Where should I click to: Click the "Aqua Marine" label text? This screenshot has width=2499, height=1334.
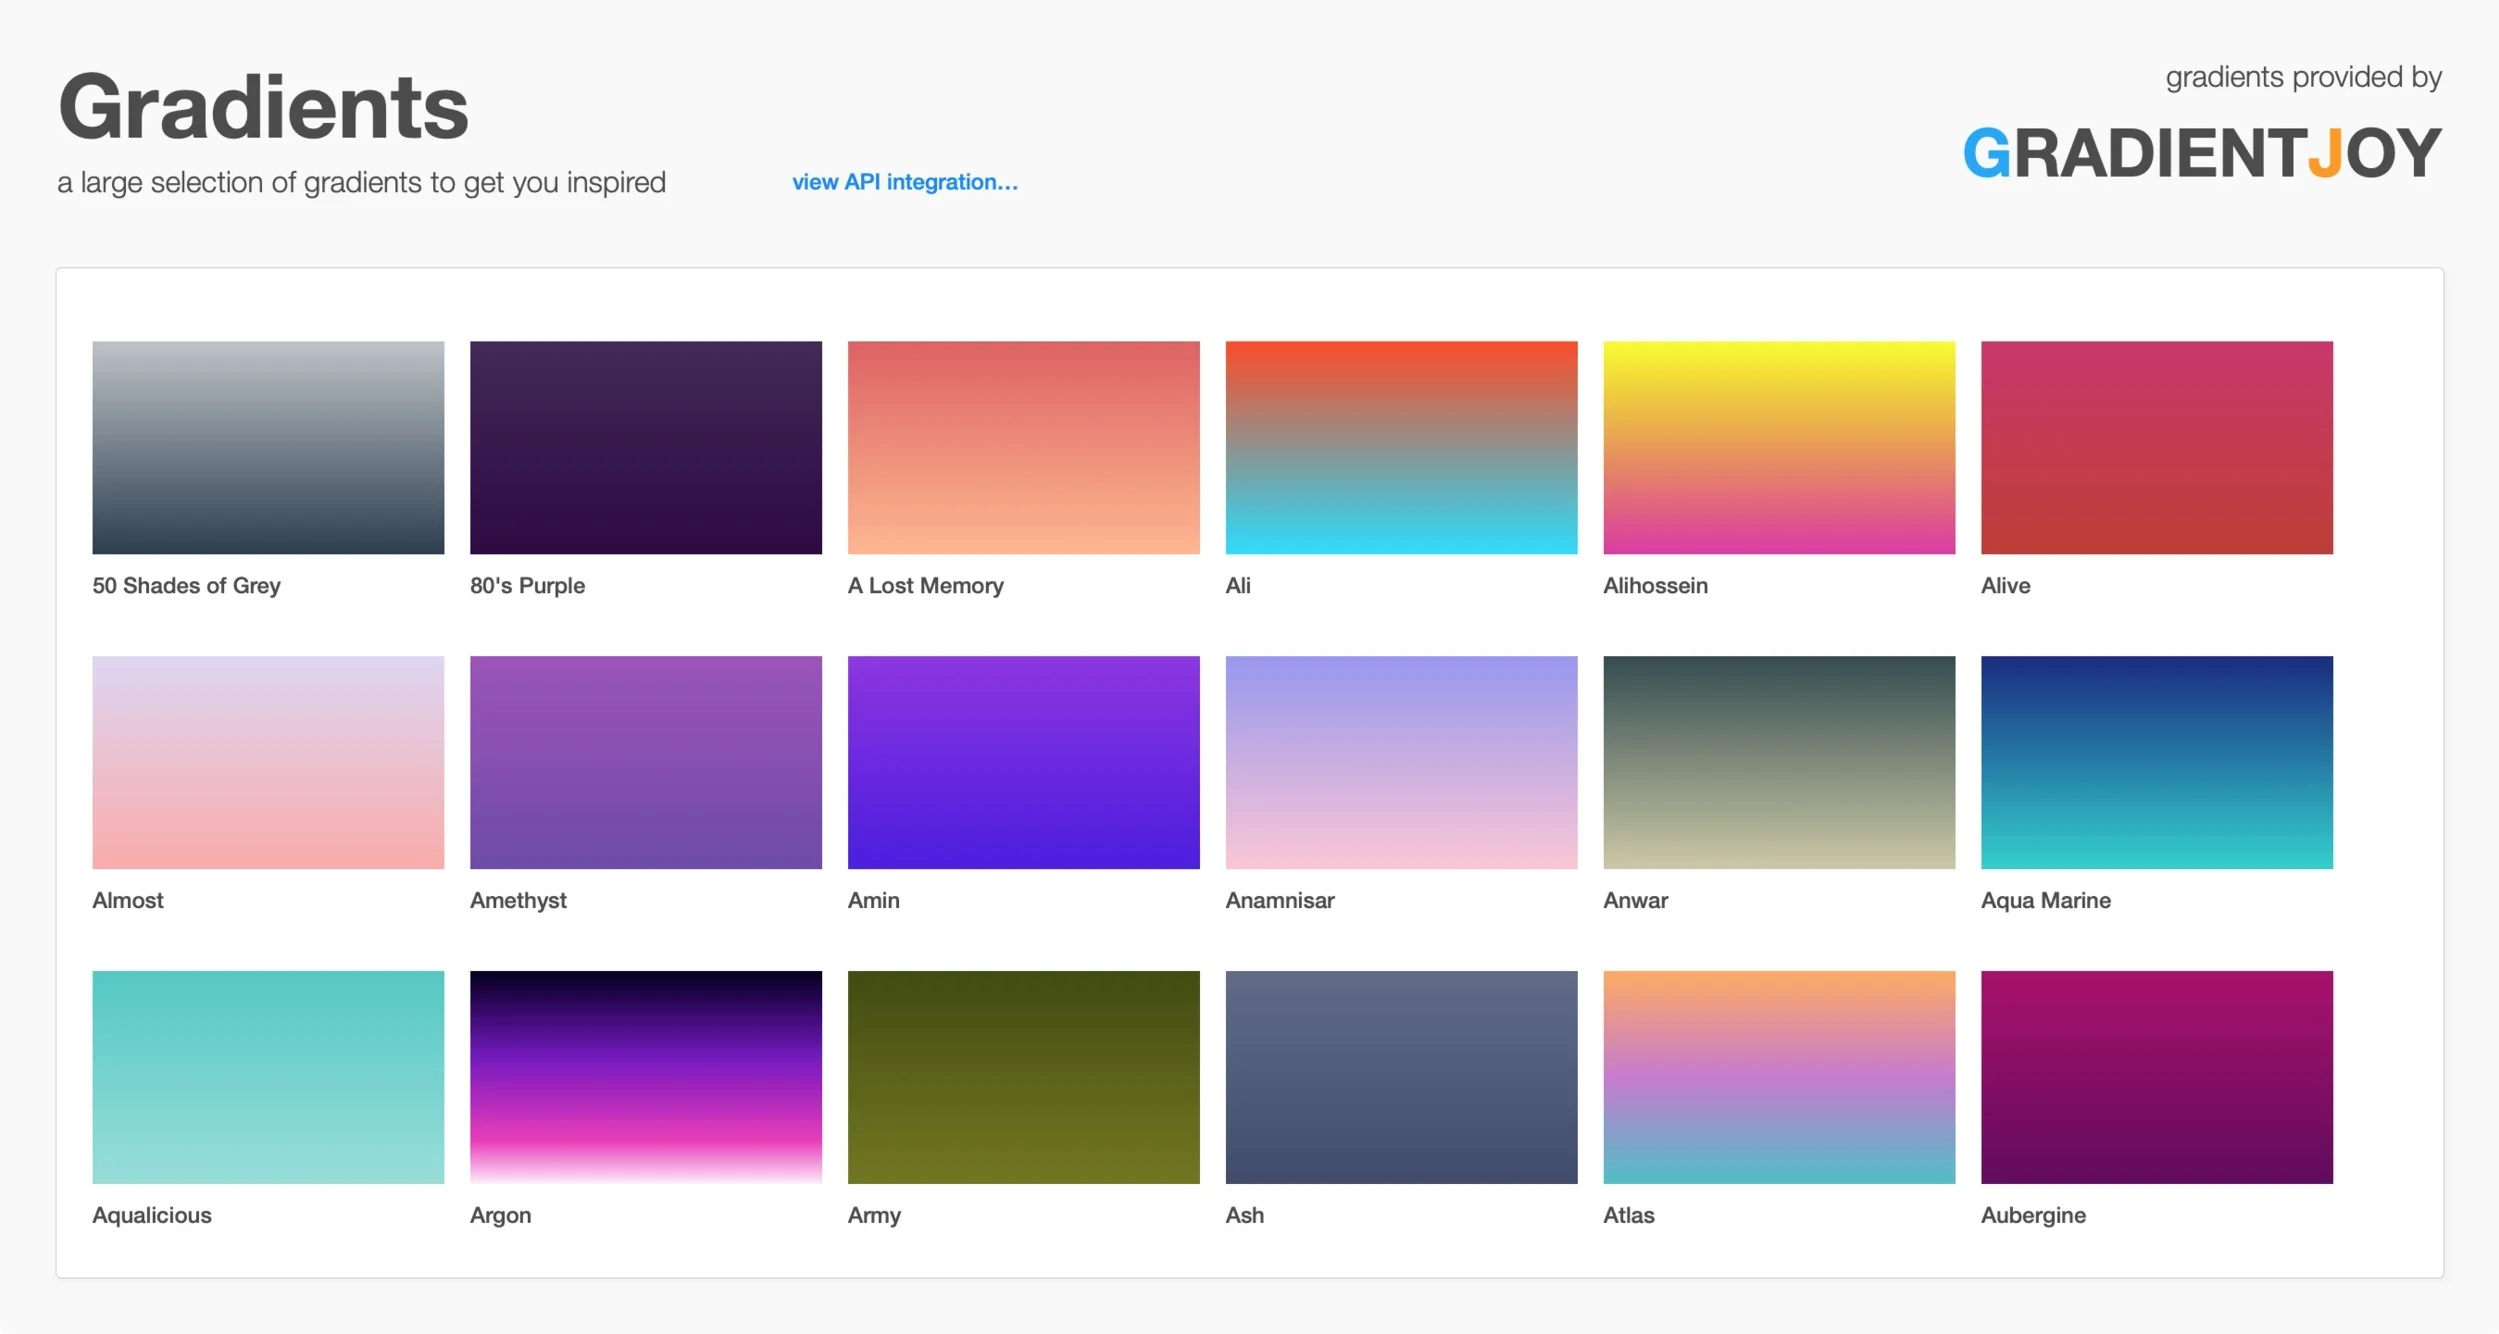coord(2046,900)
